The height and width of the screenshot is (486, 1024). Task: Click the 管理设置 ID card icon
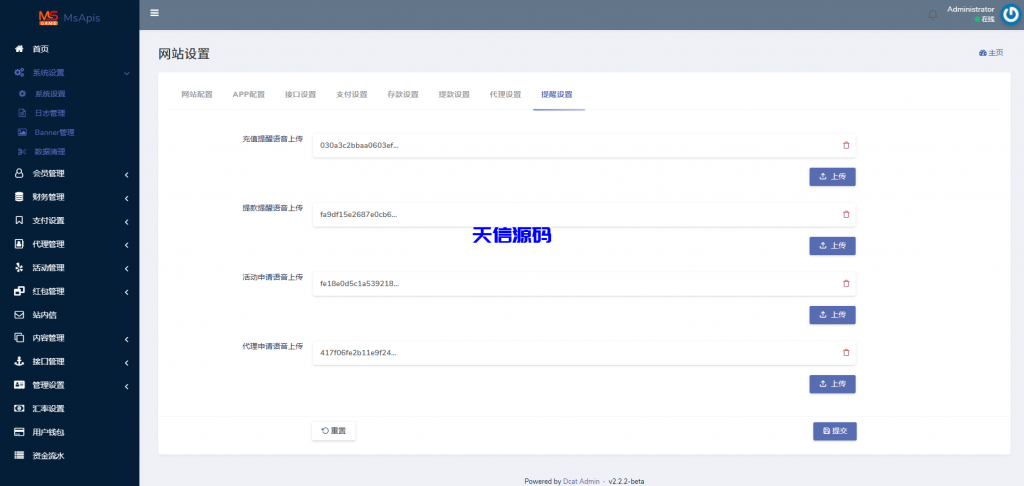(x=19, y=385)
